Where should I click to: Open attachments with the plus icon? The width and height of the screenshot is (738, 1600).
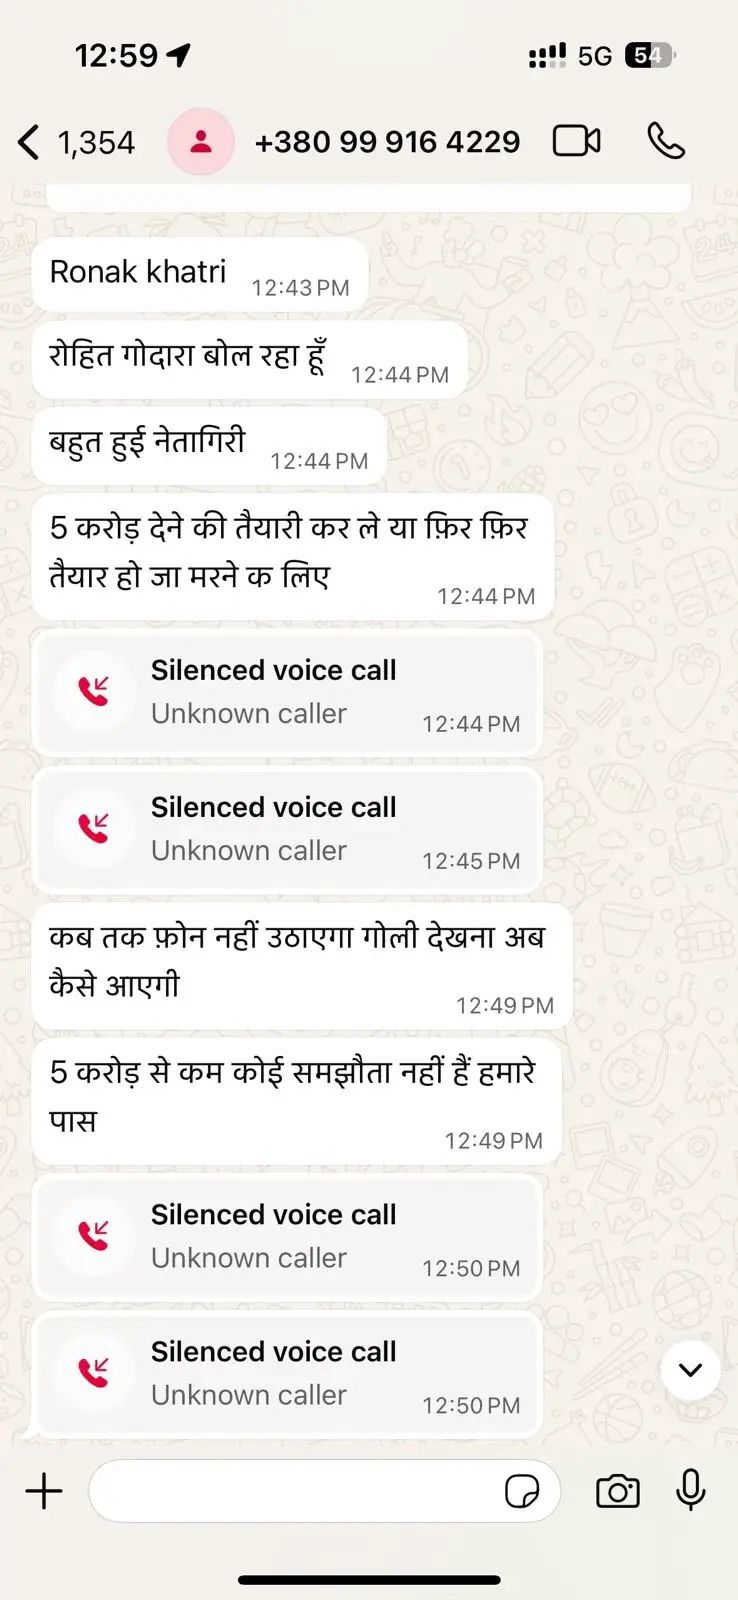coord(44,1491)
